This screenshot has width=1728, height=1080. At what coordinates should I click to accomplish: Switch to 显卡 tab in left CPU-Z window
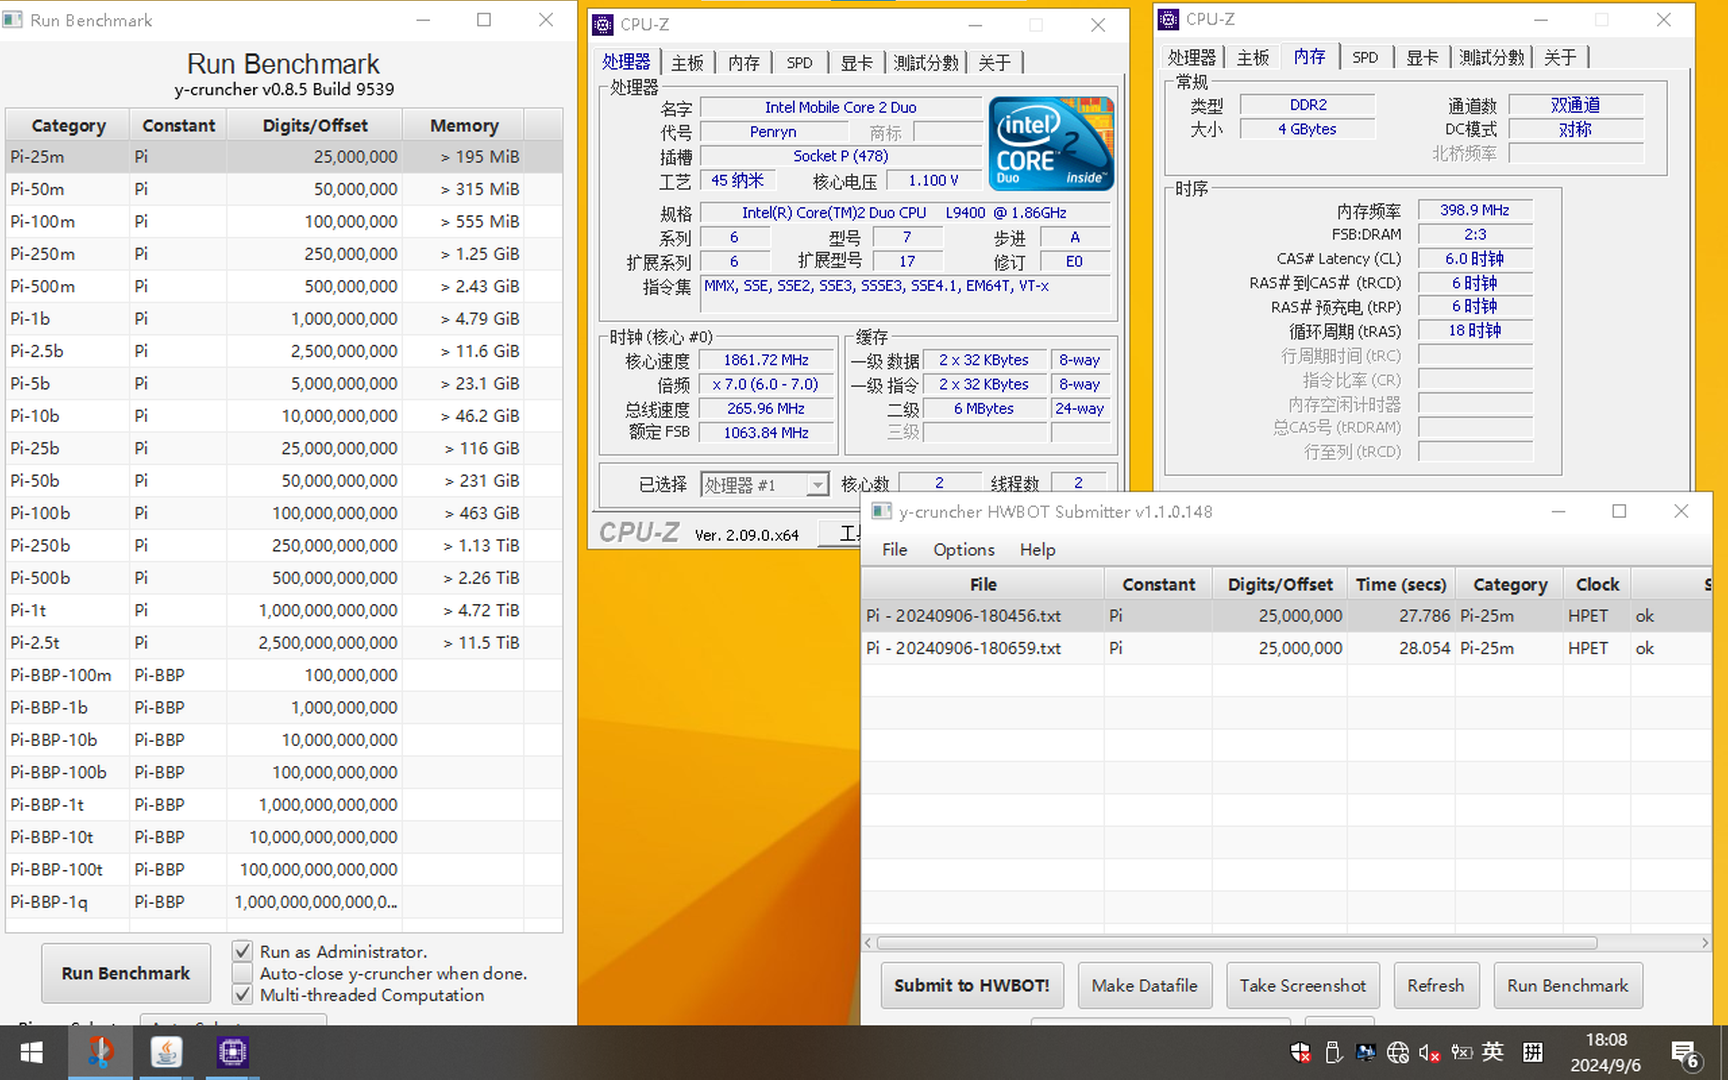pyautogui.click(x=856, y=62)
